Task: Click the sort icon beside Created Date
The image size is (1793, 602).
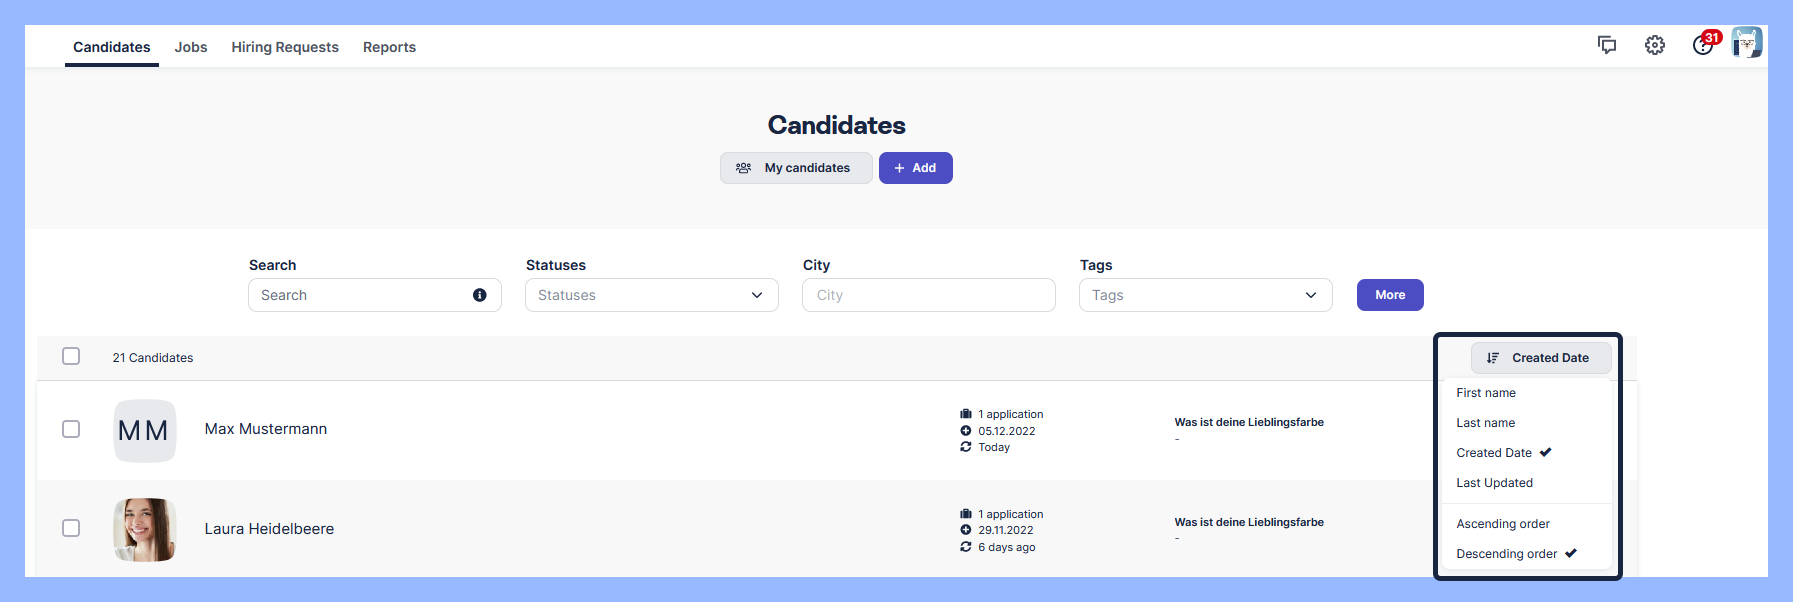Action: (x=1493, y=358)
